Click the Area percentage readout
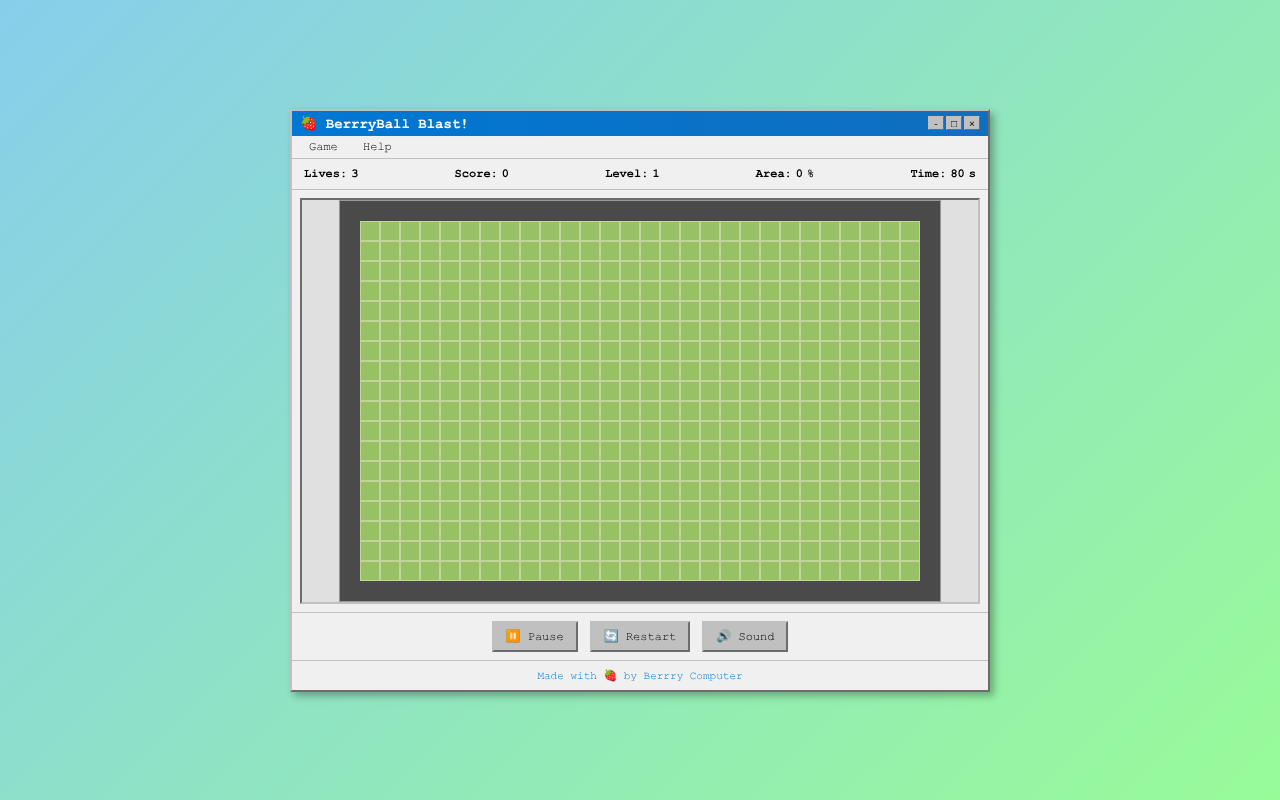 [784, 174]
